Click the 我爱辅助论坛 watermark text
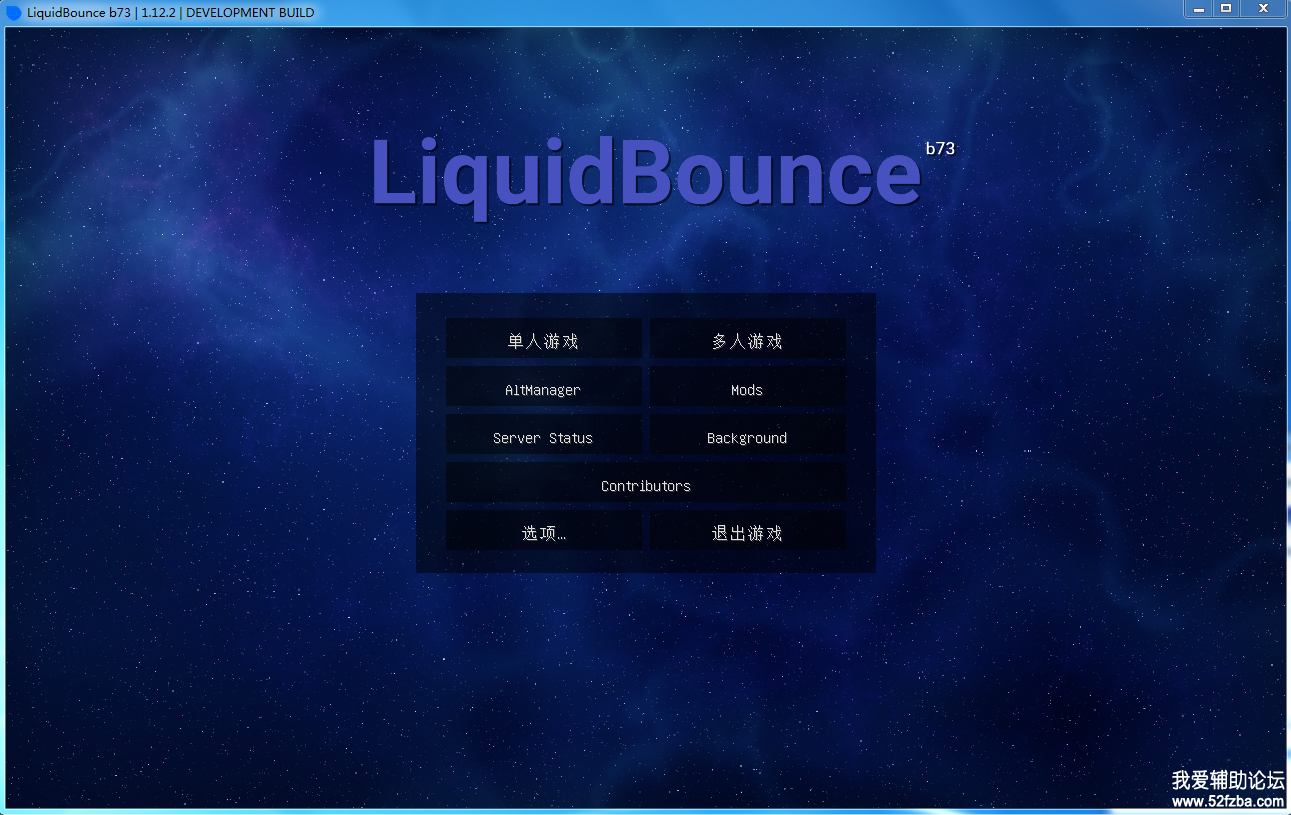Viewport: 1291px width, 815px height. 1227,781
